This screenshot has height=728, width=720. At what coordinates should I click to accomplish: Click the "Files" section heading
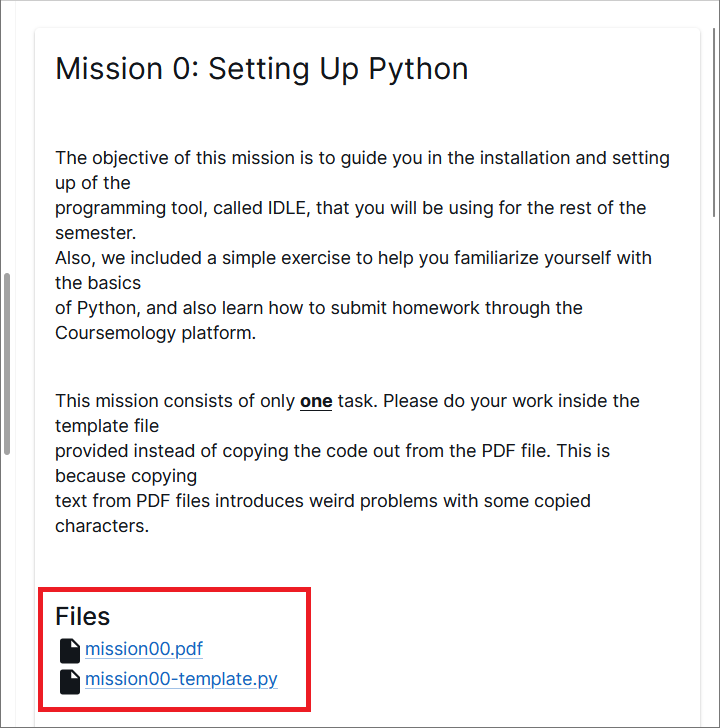[83, 616]
